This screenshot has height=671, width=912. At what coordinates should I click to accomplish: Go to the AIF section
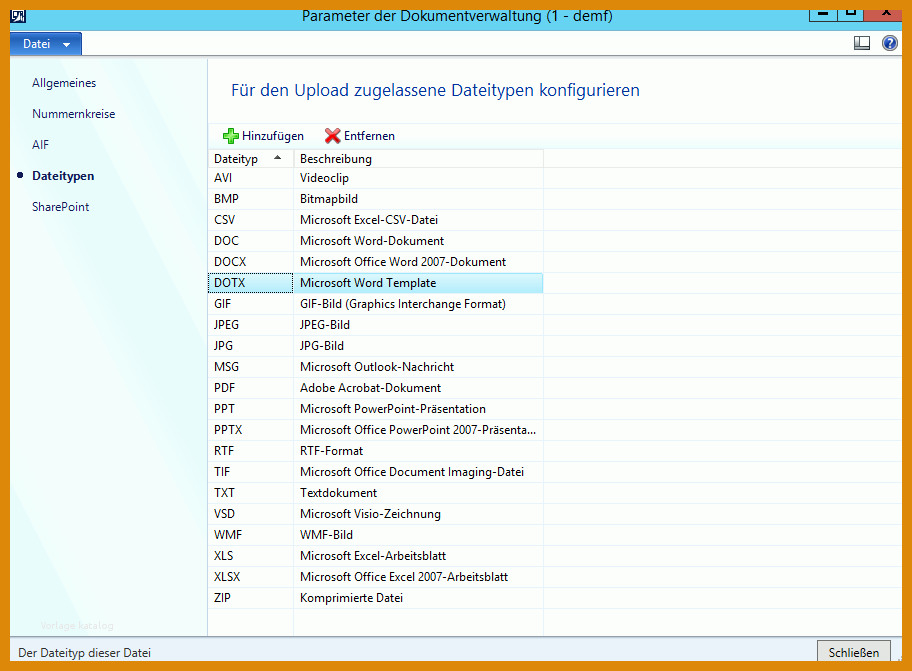(x=41, y=145)
